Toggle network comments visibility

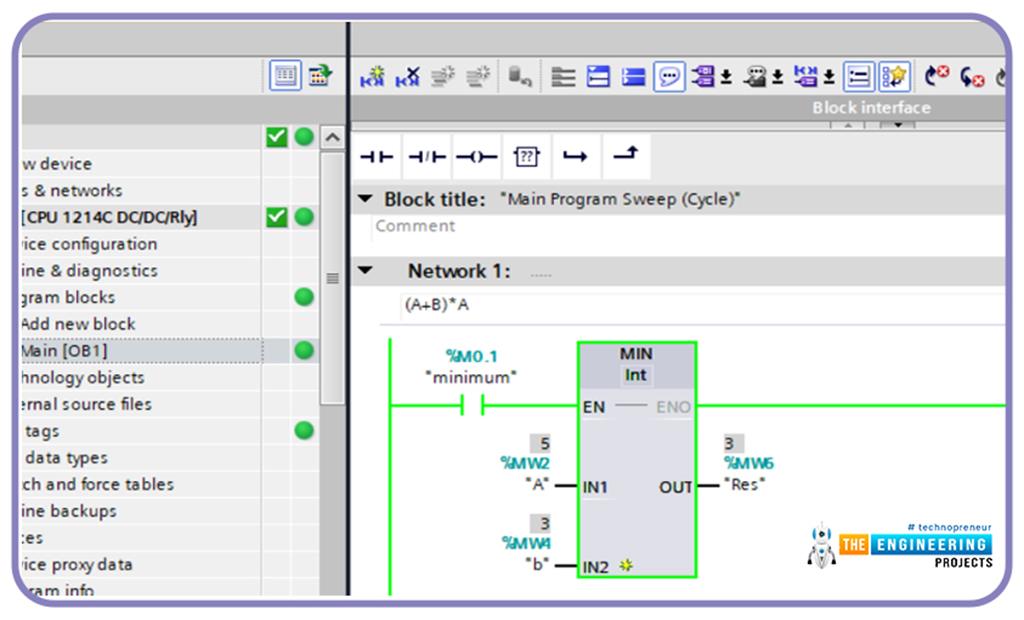(668, 77)
